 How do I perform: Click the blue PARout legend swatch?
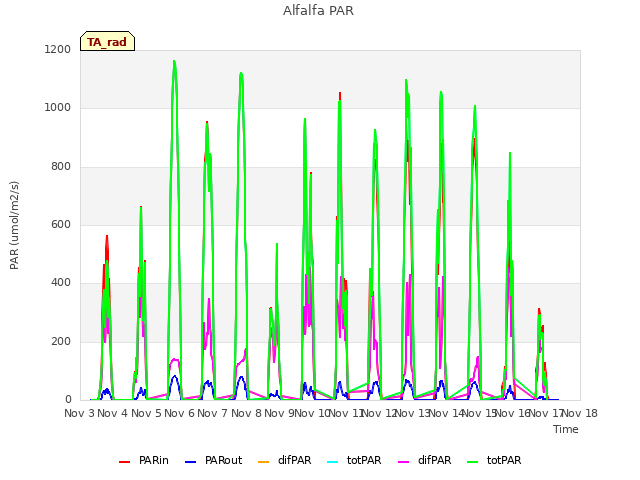[191, 462]
